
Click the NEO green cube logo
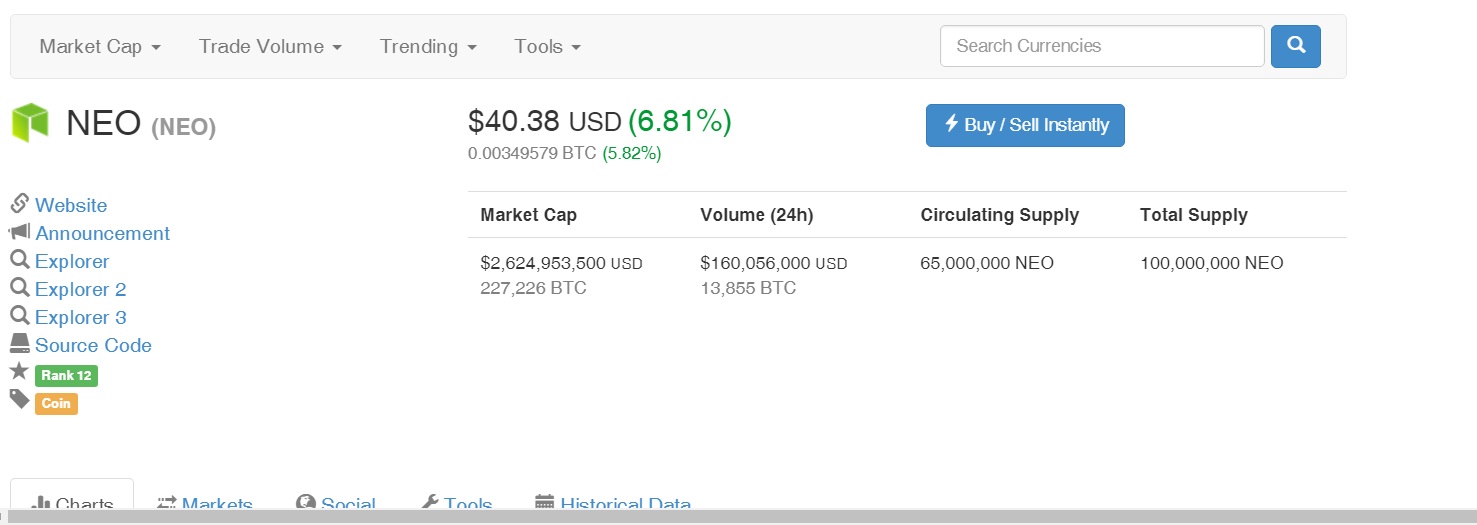30,123
